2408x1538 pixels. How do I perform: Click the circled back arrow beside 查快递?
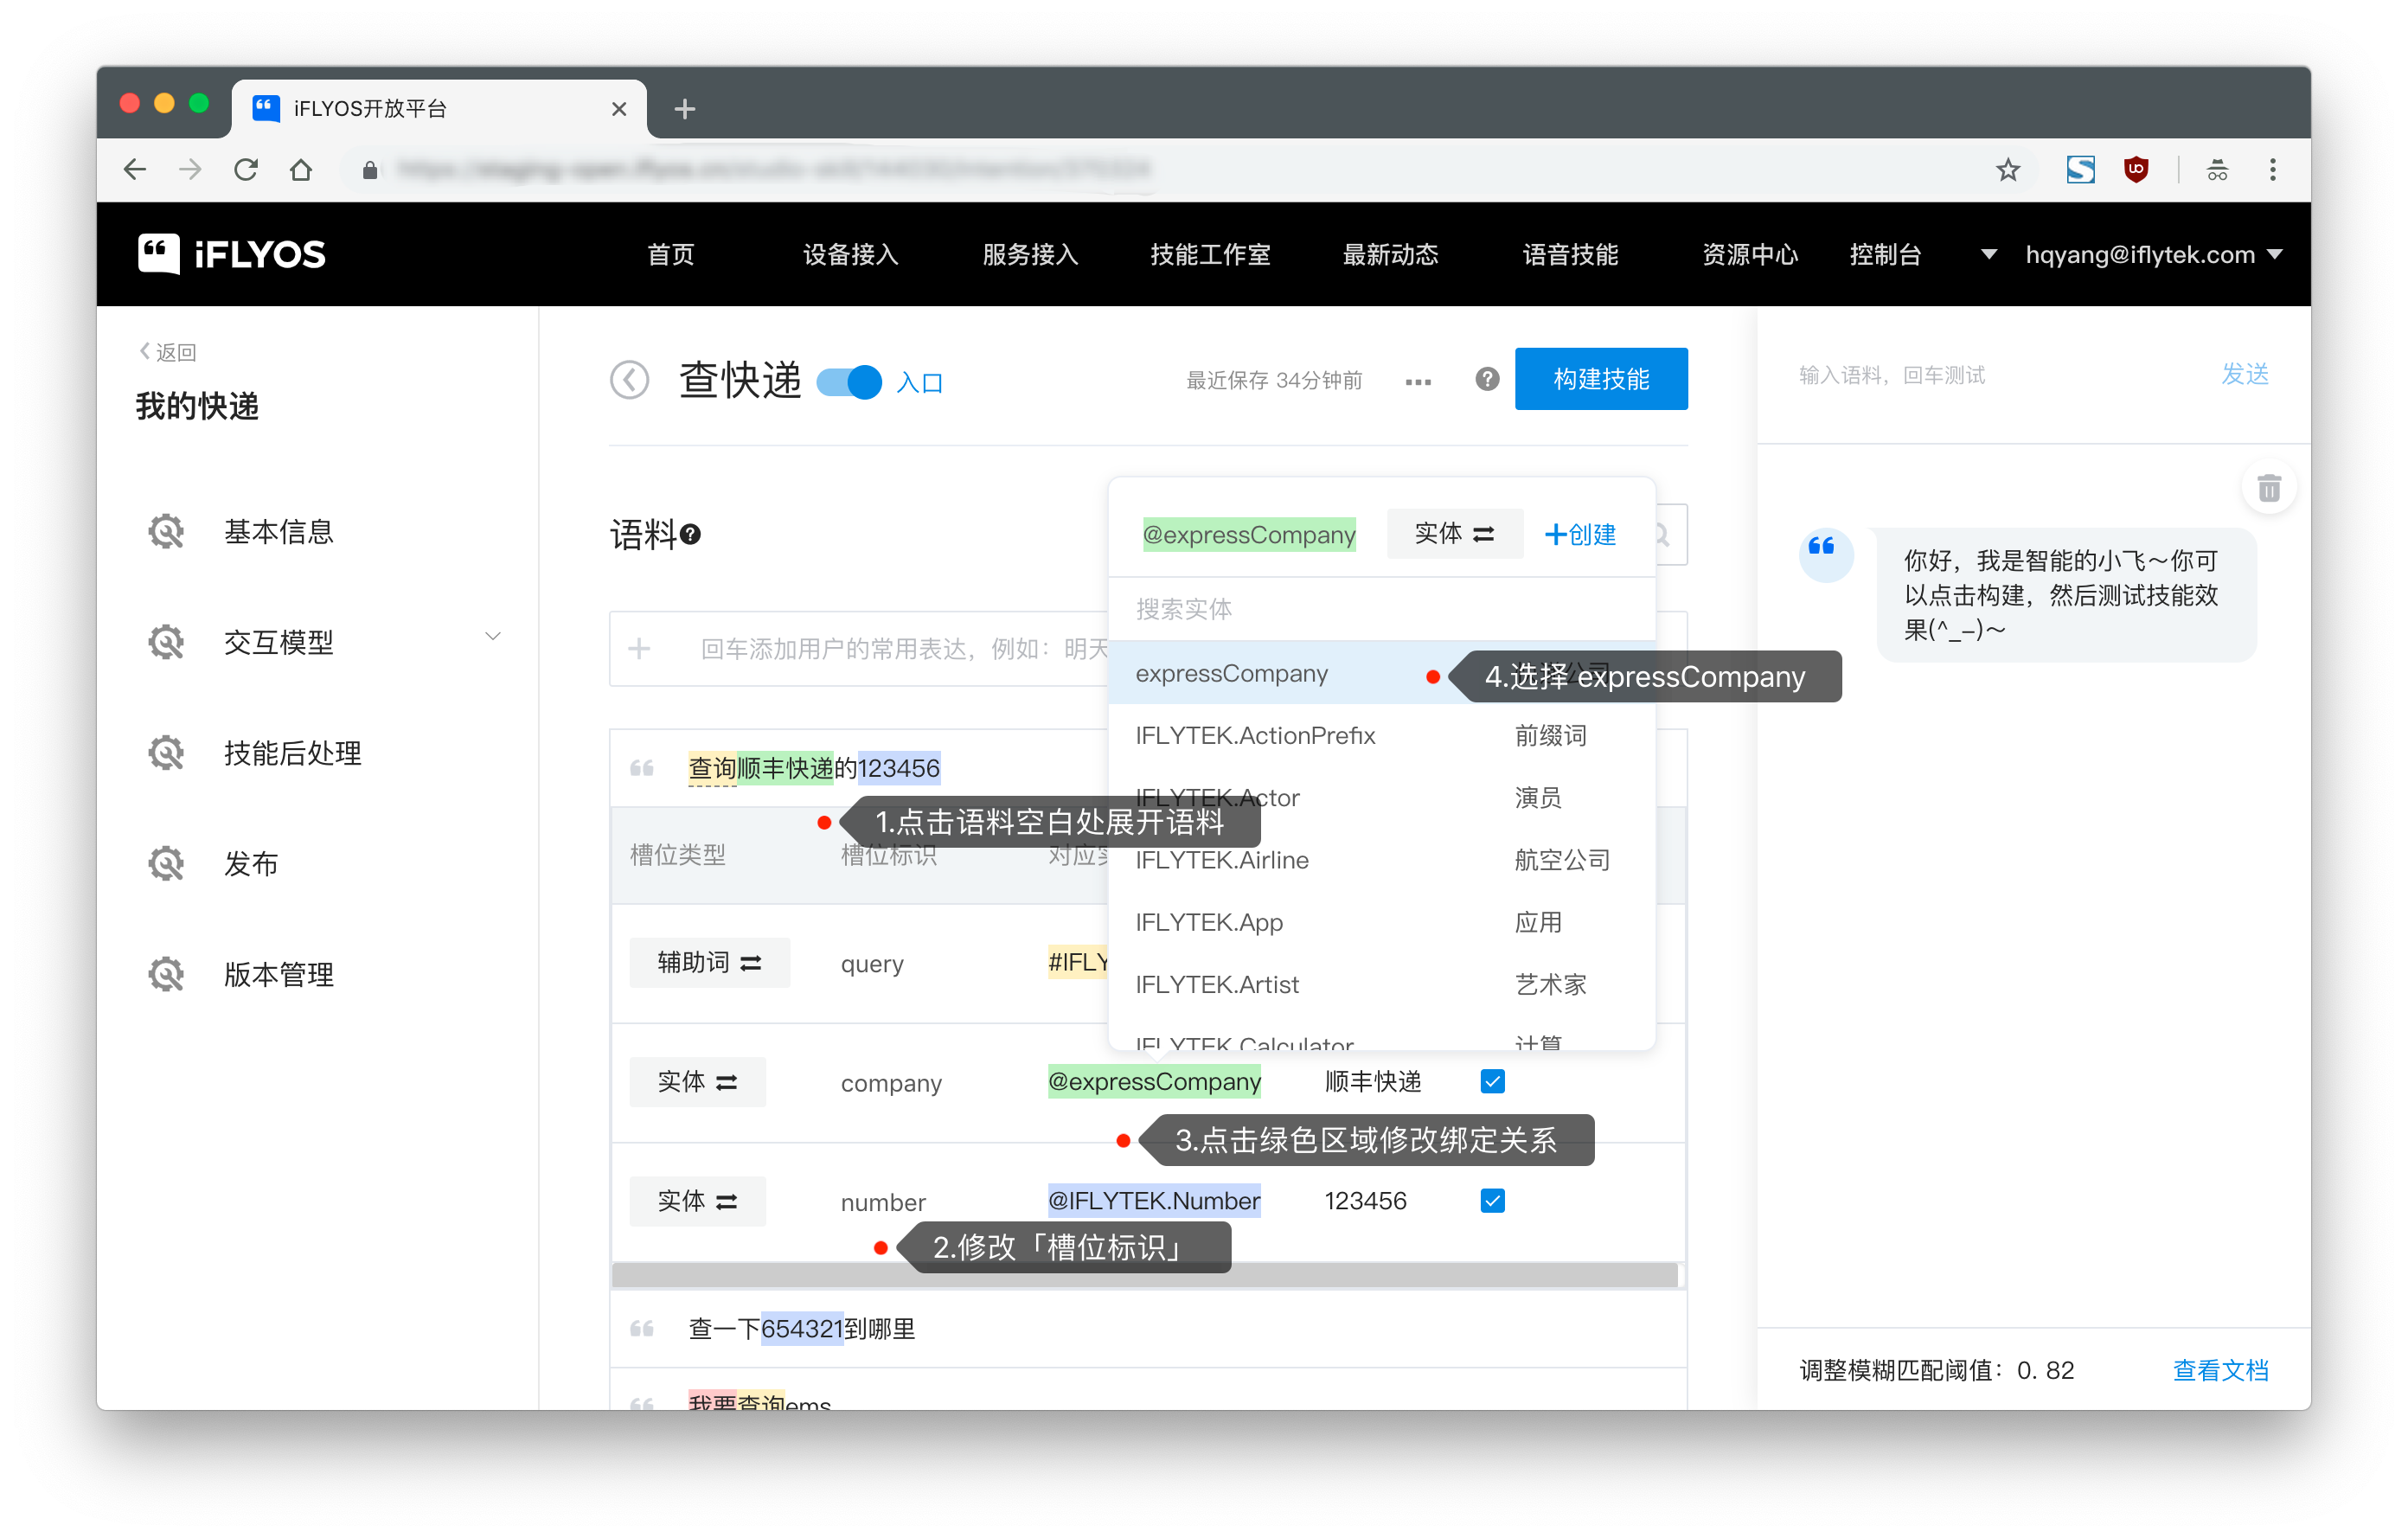630,380
